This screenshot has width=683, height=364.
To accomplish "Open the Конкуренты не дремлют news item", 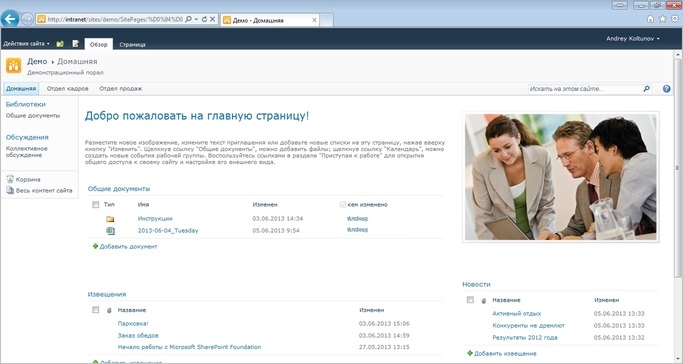I will click(528, 325).
